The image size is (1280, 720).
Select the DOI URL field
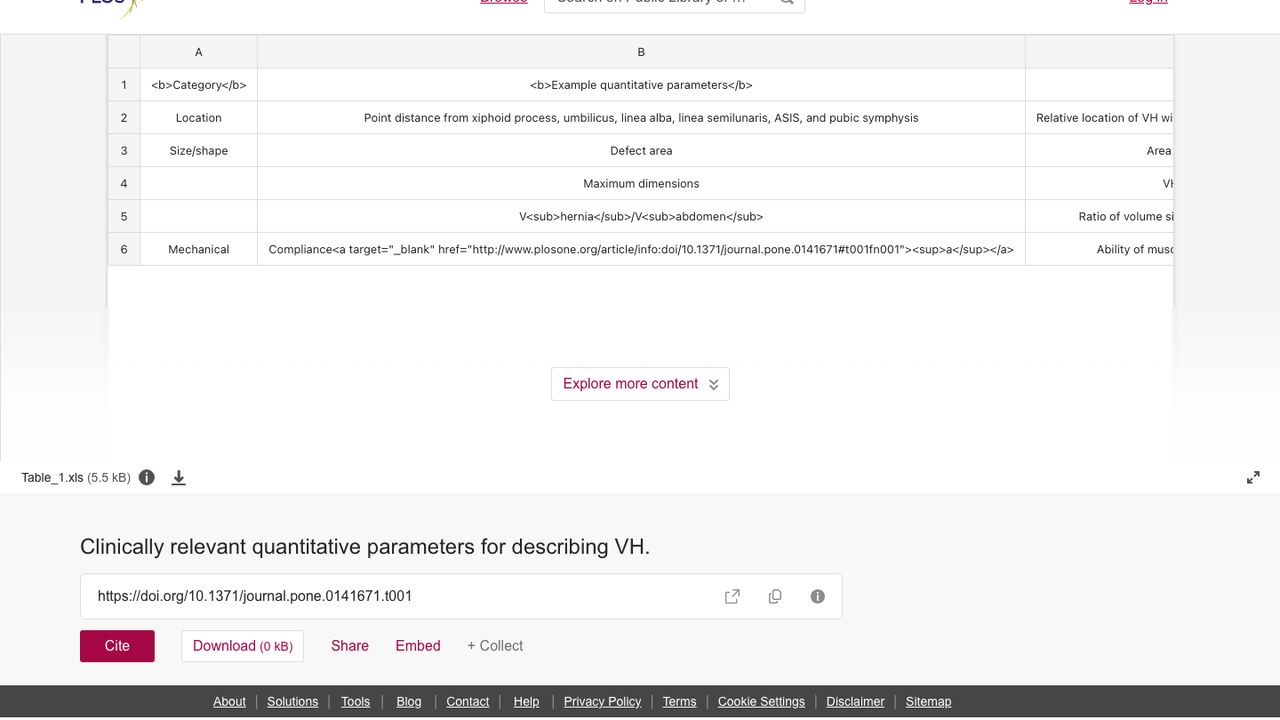461,596
